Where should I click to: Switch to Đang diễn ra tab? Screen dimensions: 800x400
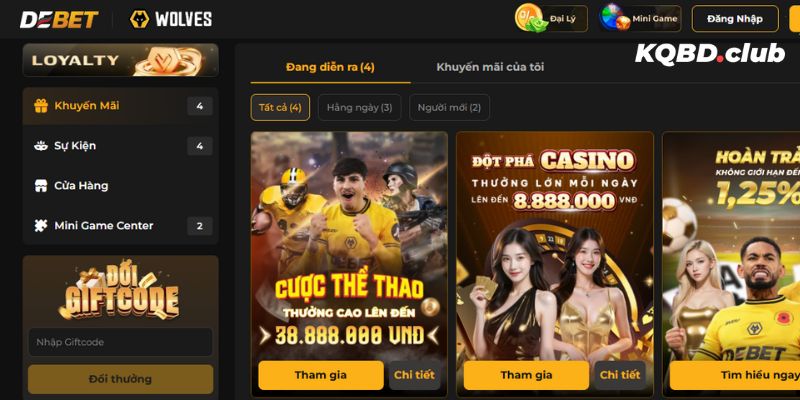point(330,67)
